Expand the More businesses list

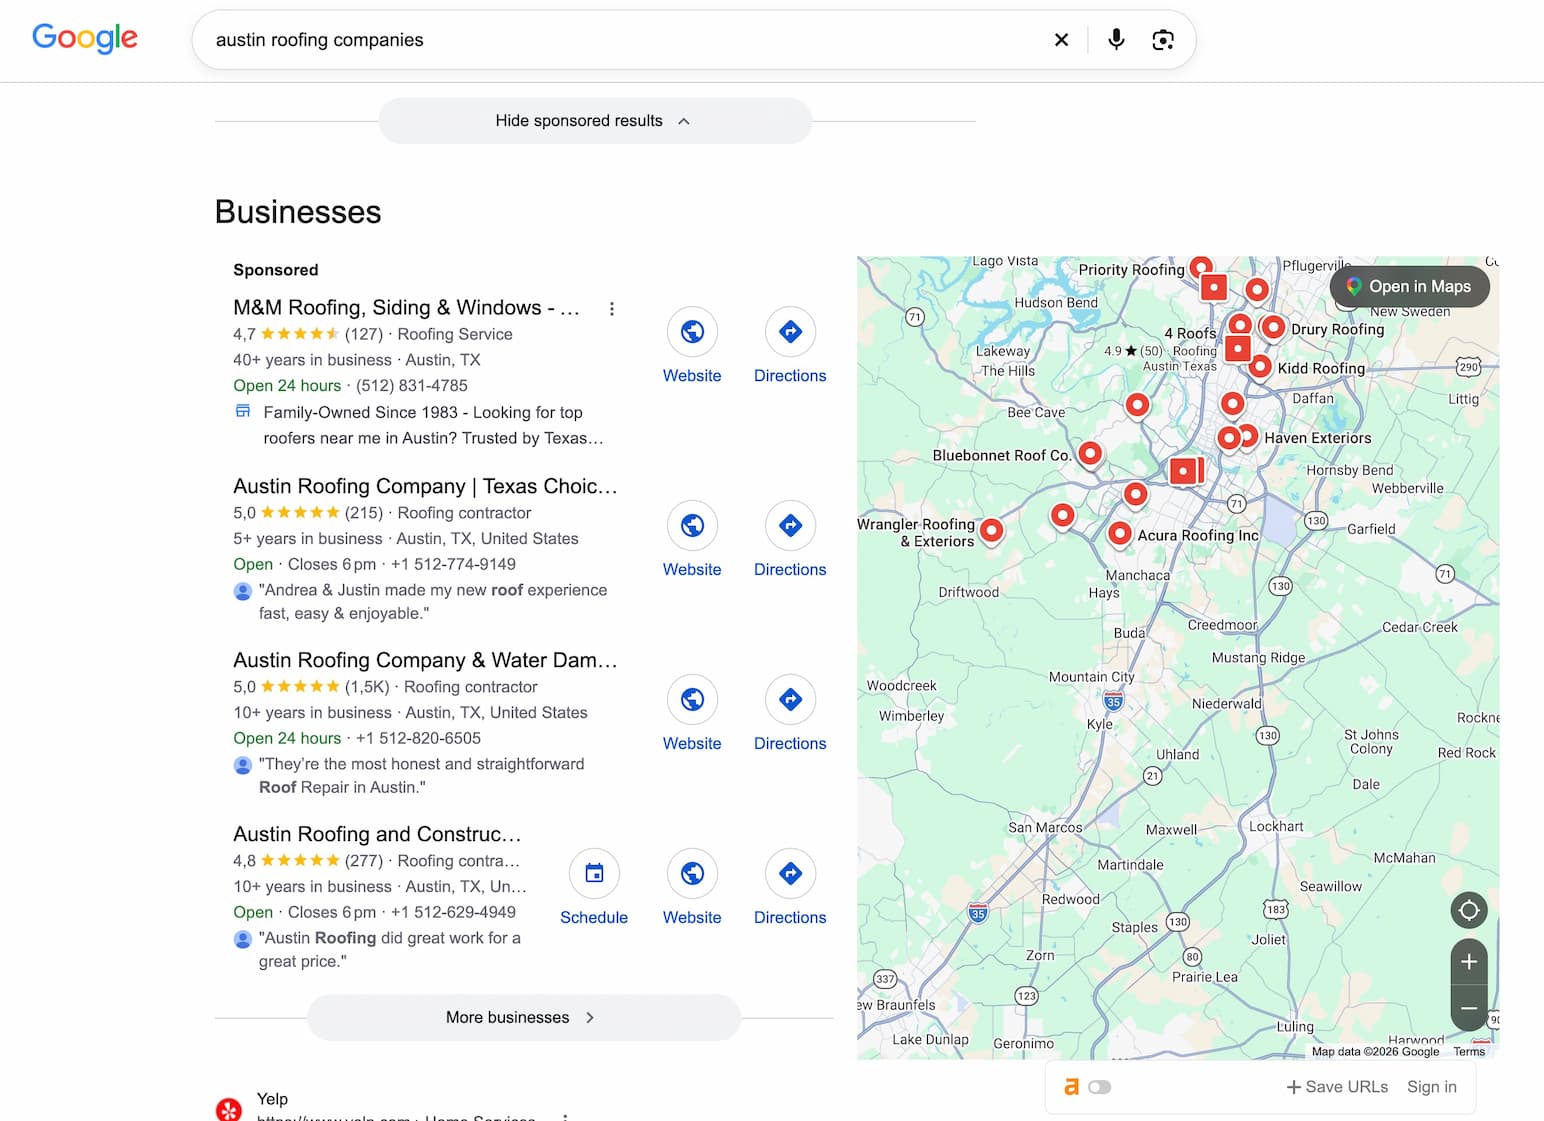[x=524, y=1018]
